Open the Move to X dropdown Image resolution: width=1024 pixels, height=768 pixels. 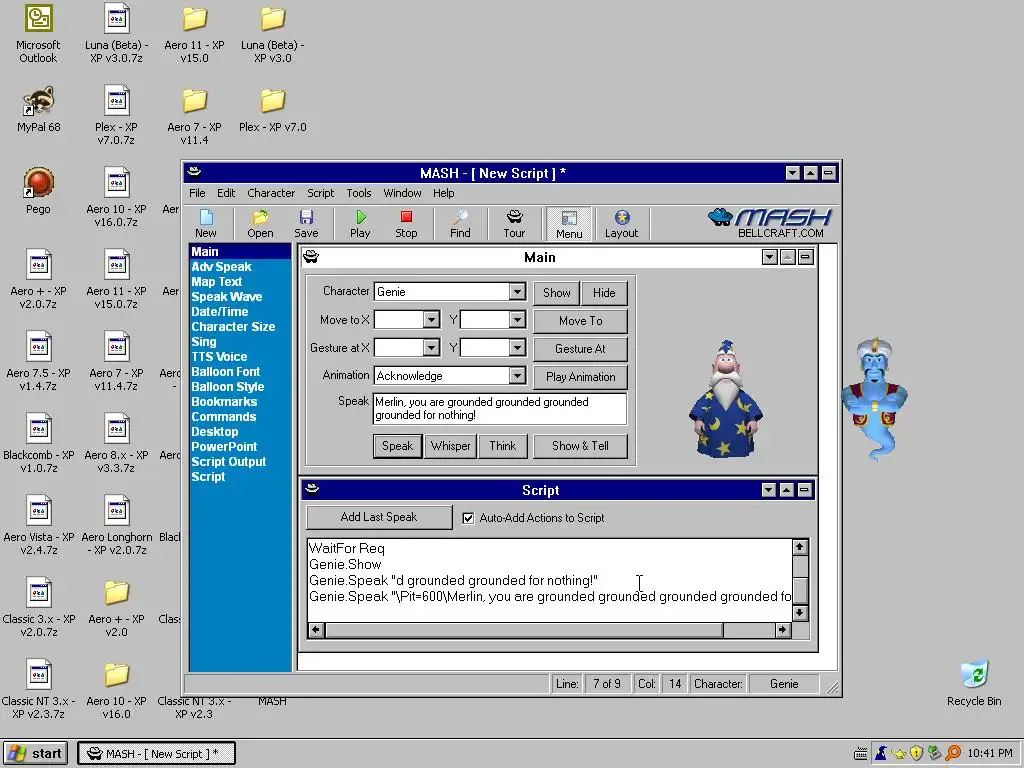[x=431, y=320]
